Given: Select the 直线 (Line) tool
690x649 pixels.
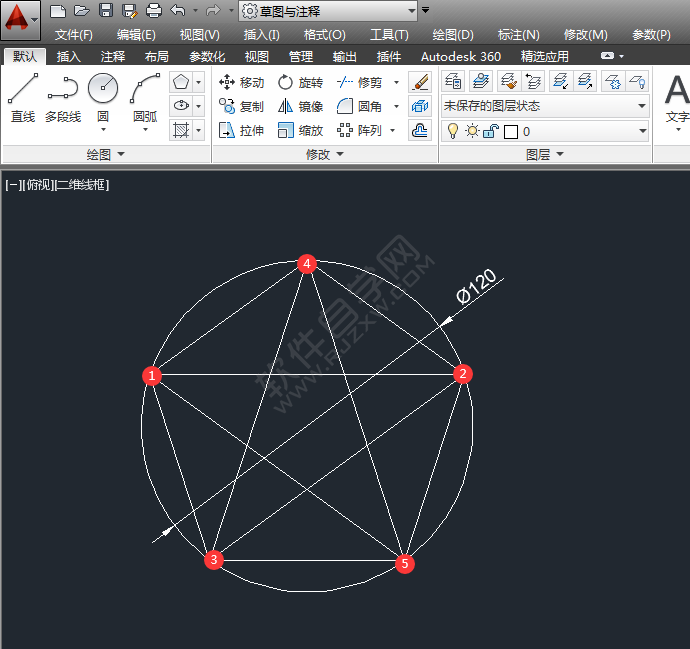Looking at the screenshot, I should (23, 98).
